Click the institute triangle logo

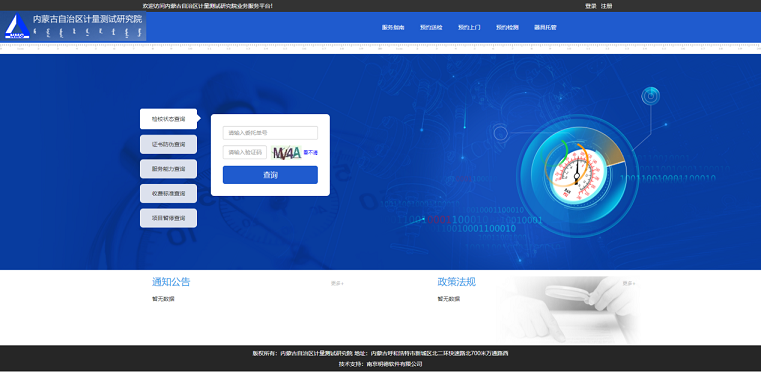(17, 26)
